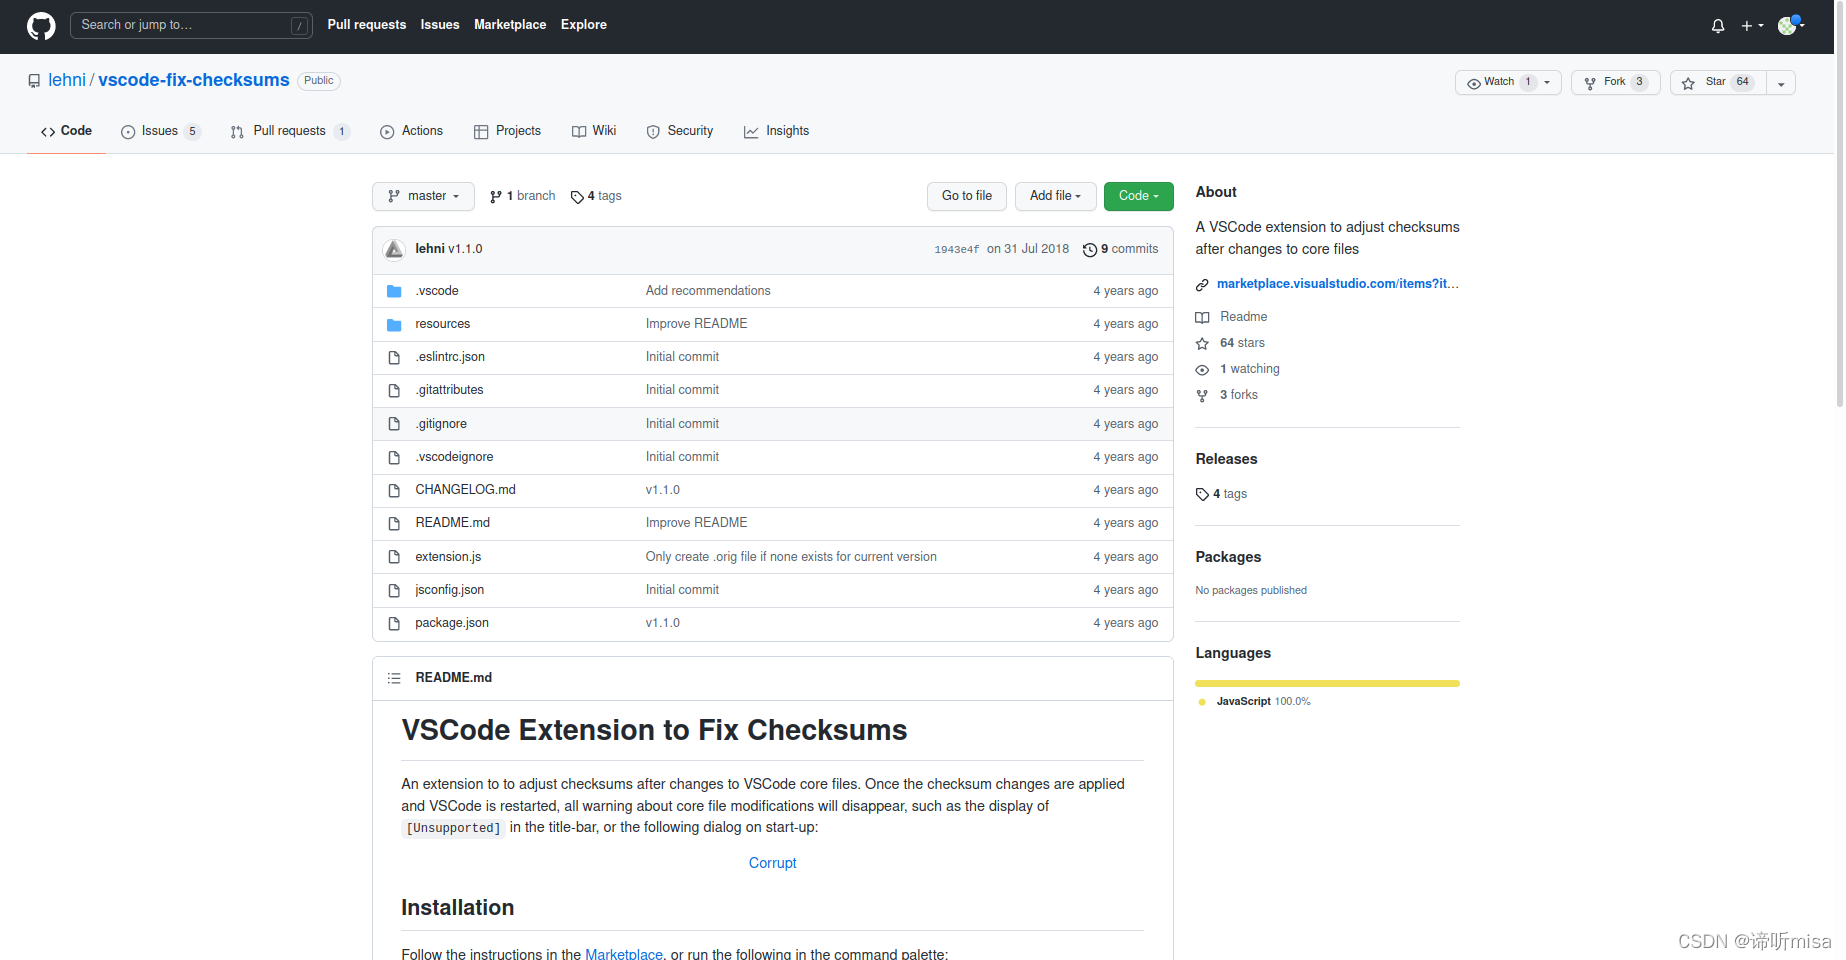Go to Explore in top navigation

584,25
